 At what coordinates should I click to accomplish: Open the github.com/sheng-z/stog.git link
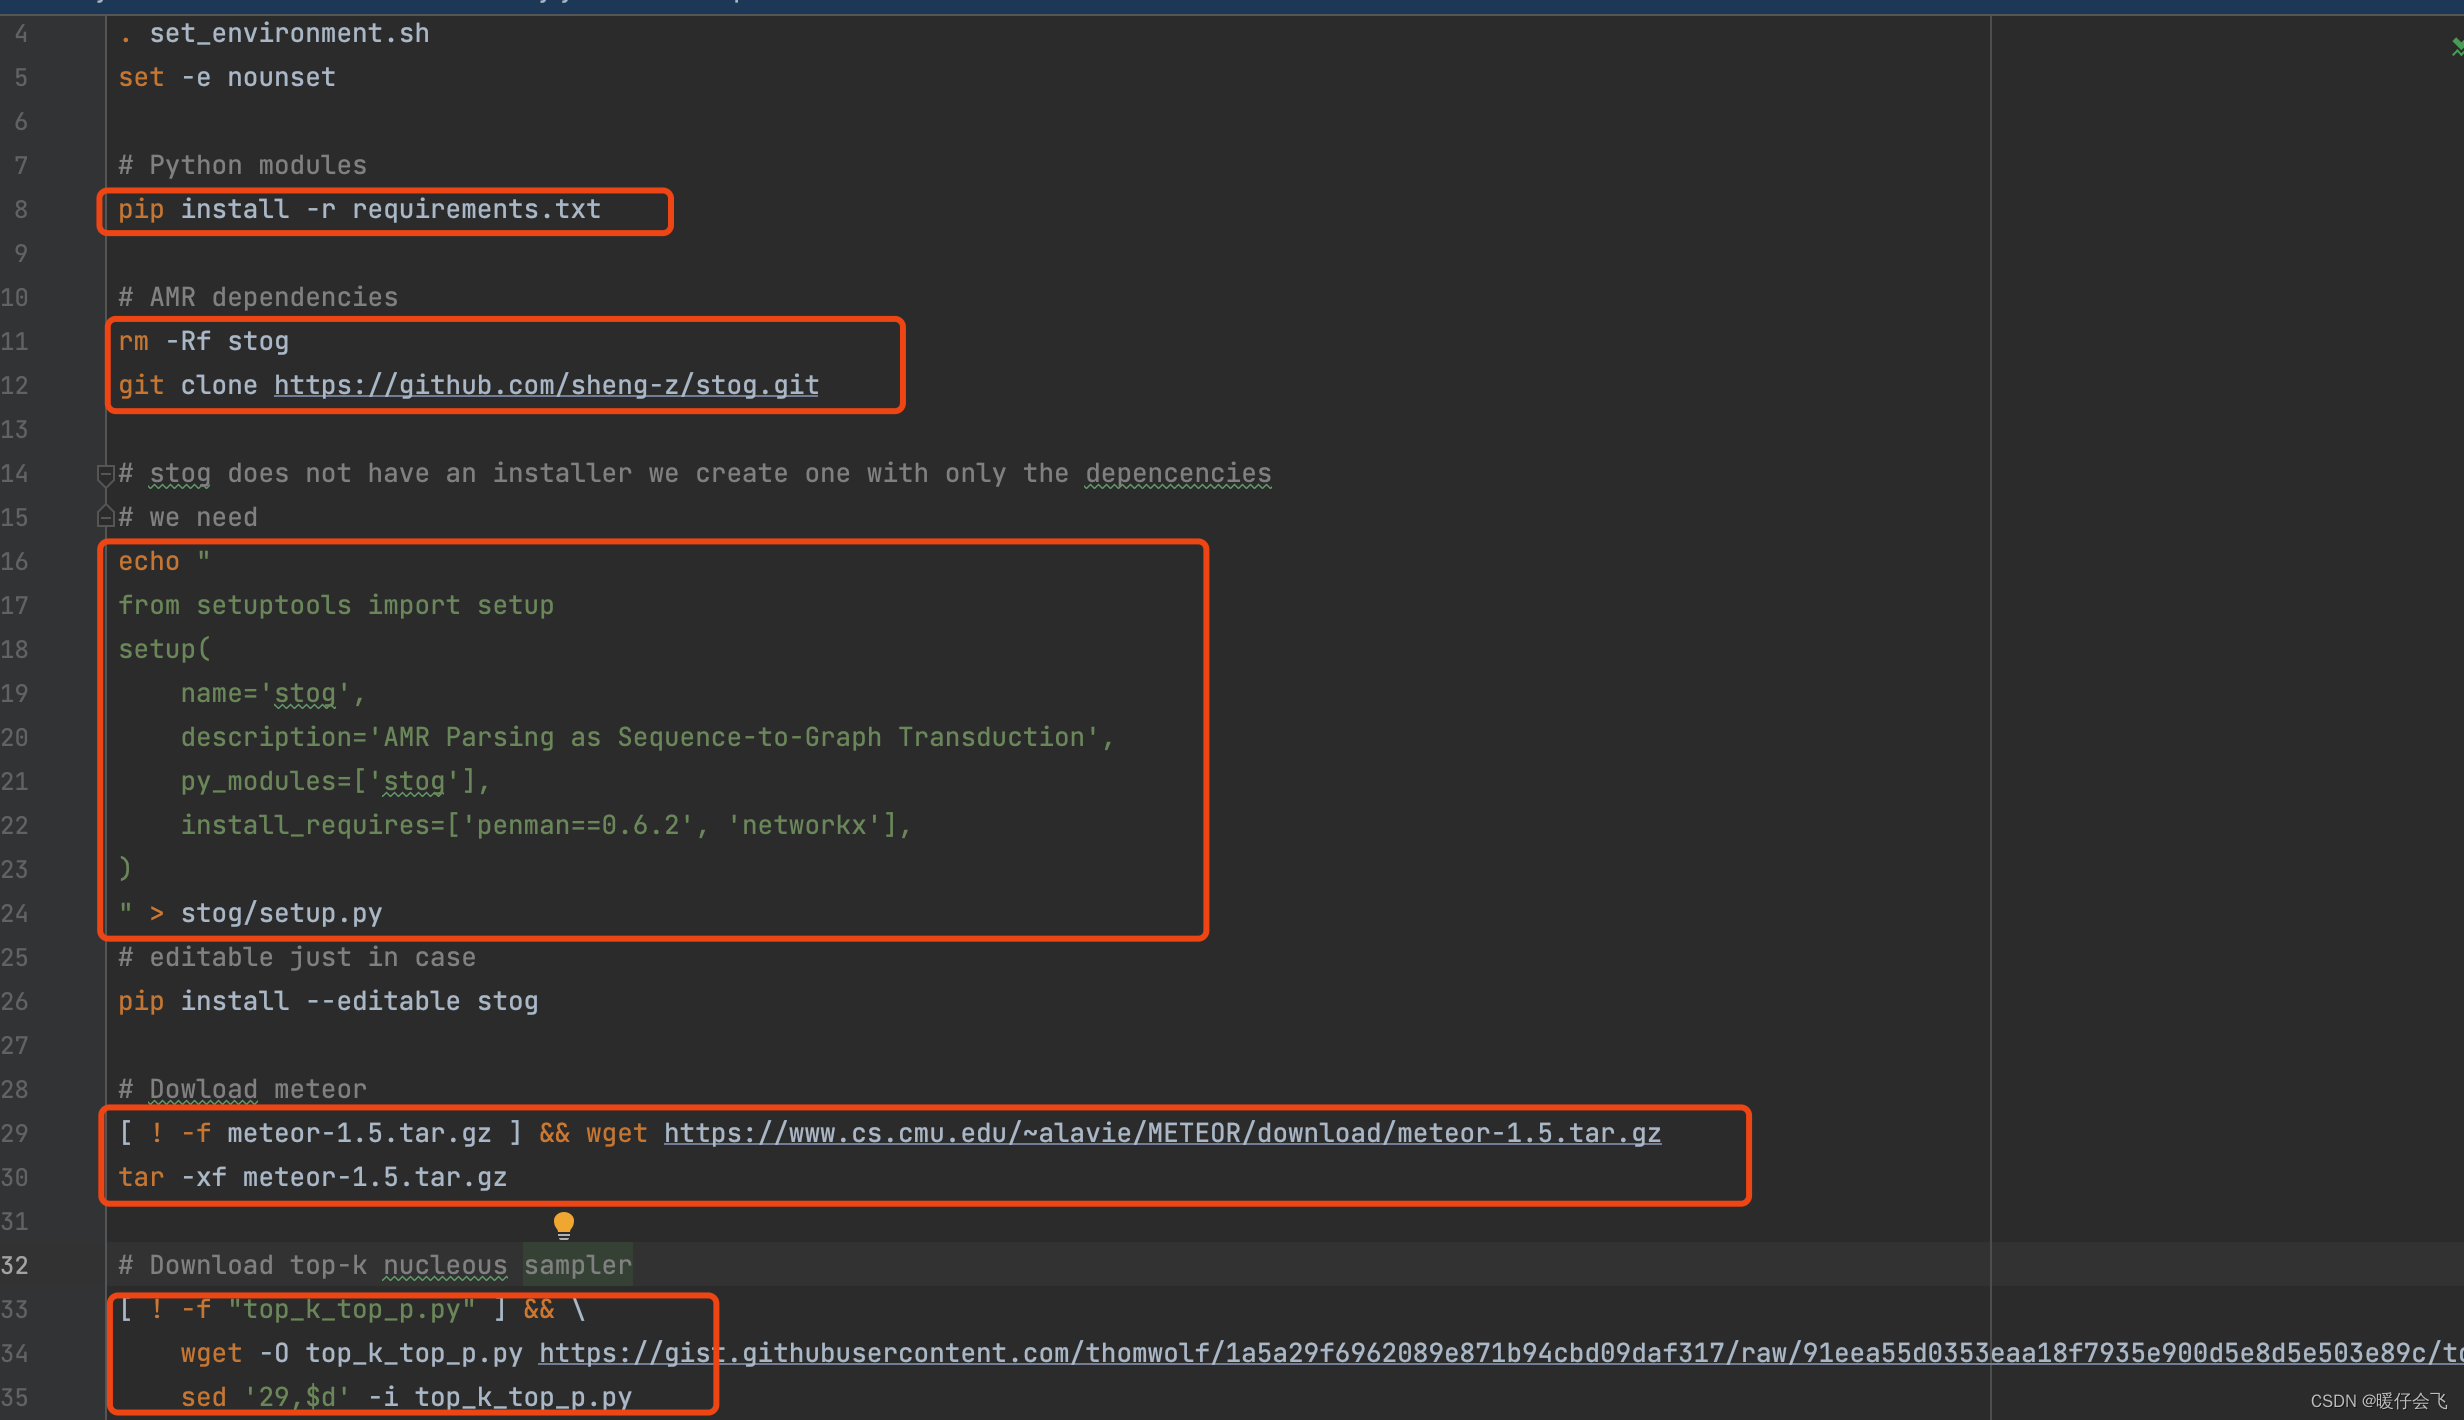[546, 385]
